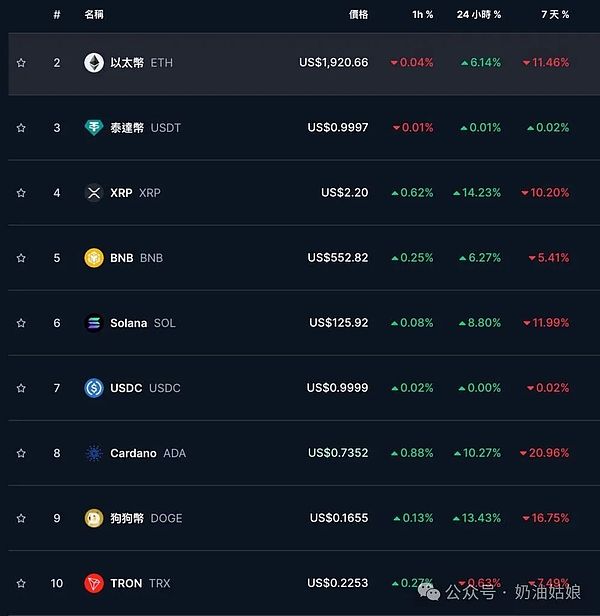Toggle the watchlist star for ETH
The width and height of the screenshot is (600, 616).
pos(21,63)
